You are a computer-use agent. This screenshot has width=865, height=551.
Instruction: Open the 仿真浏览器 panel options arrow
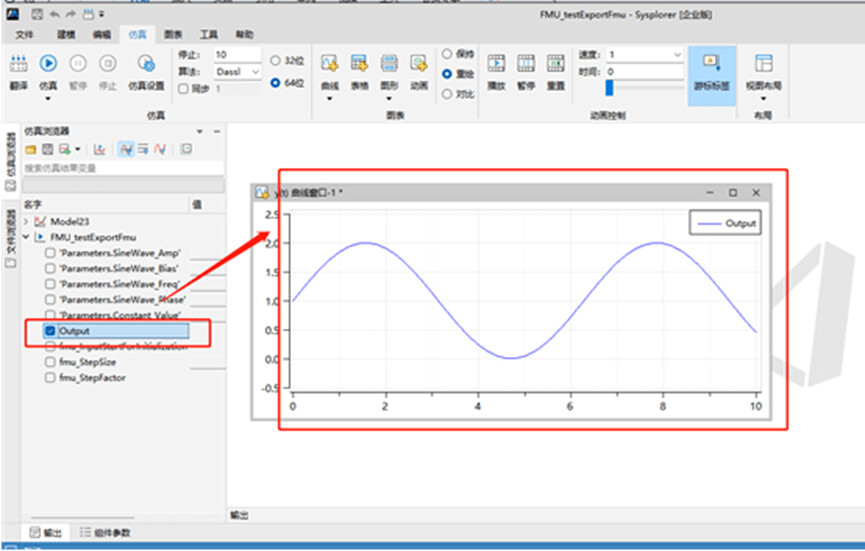coord(200,131)
